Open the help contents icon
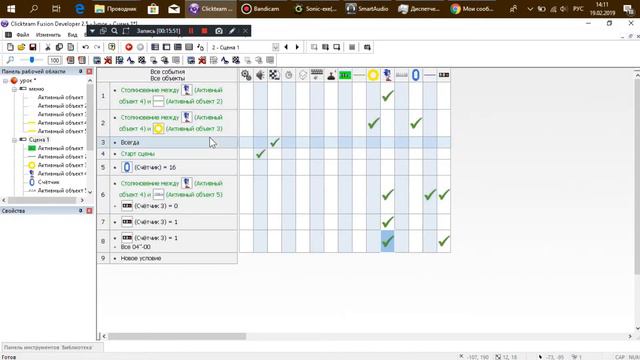 click(x=111, y=47)
